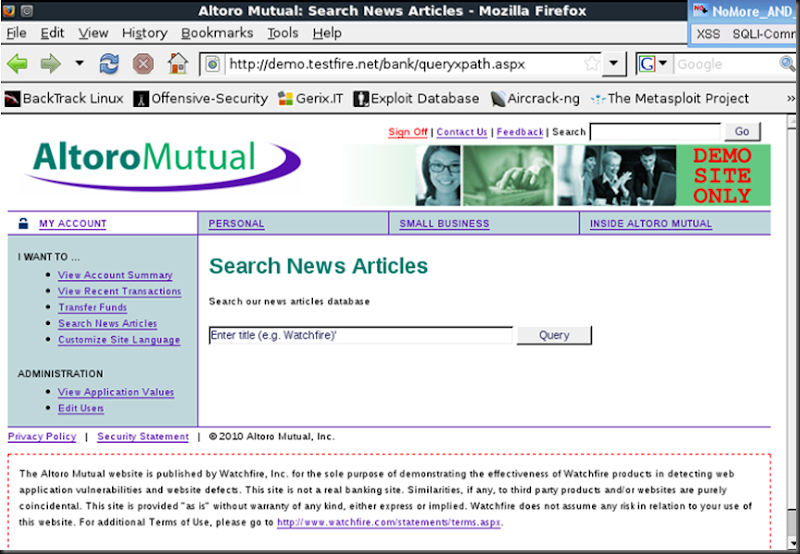Open Gerix.IT bookmark

coord(311,98)
